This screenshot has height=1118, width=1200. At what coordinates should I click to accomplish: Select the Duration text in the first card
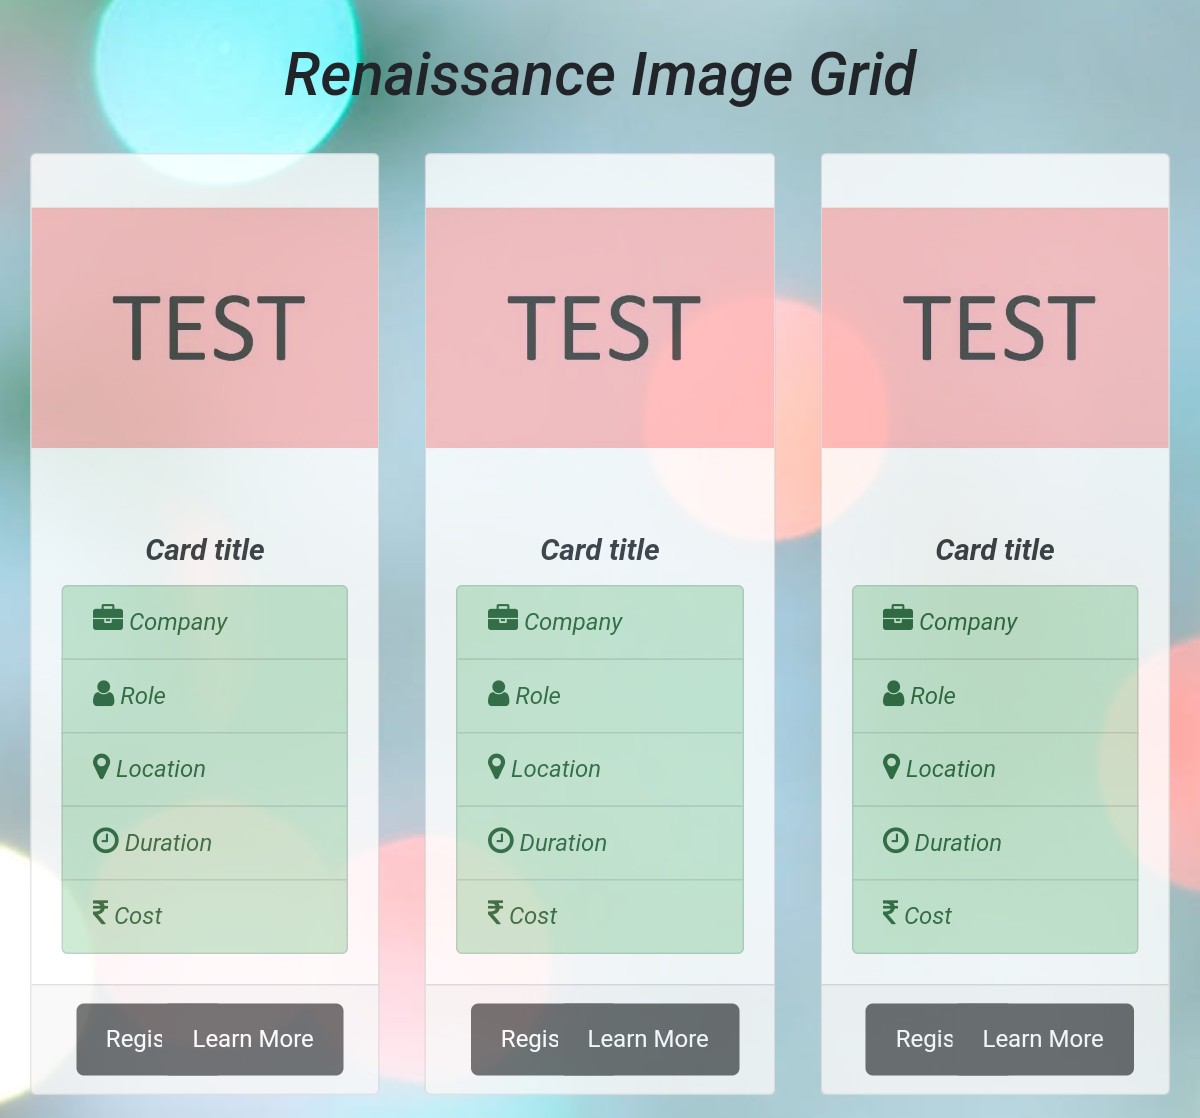point(168,843)
